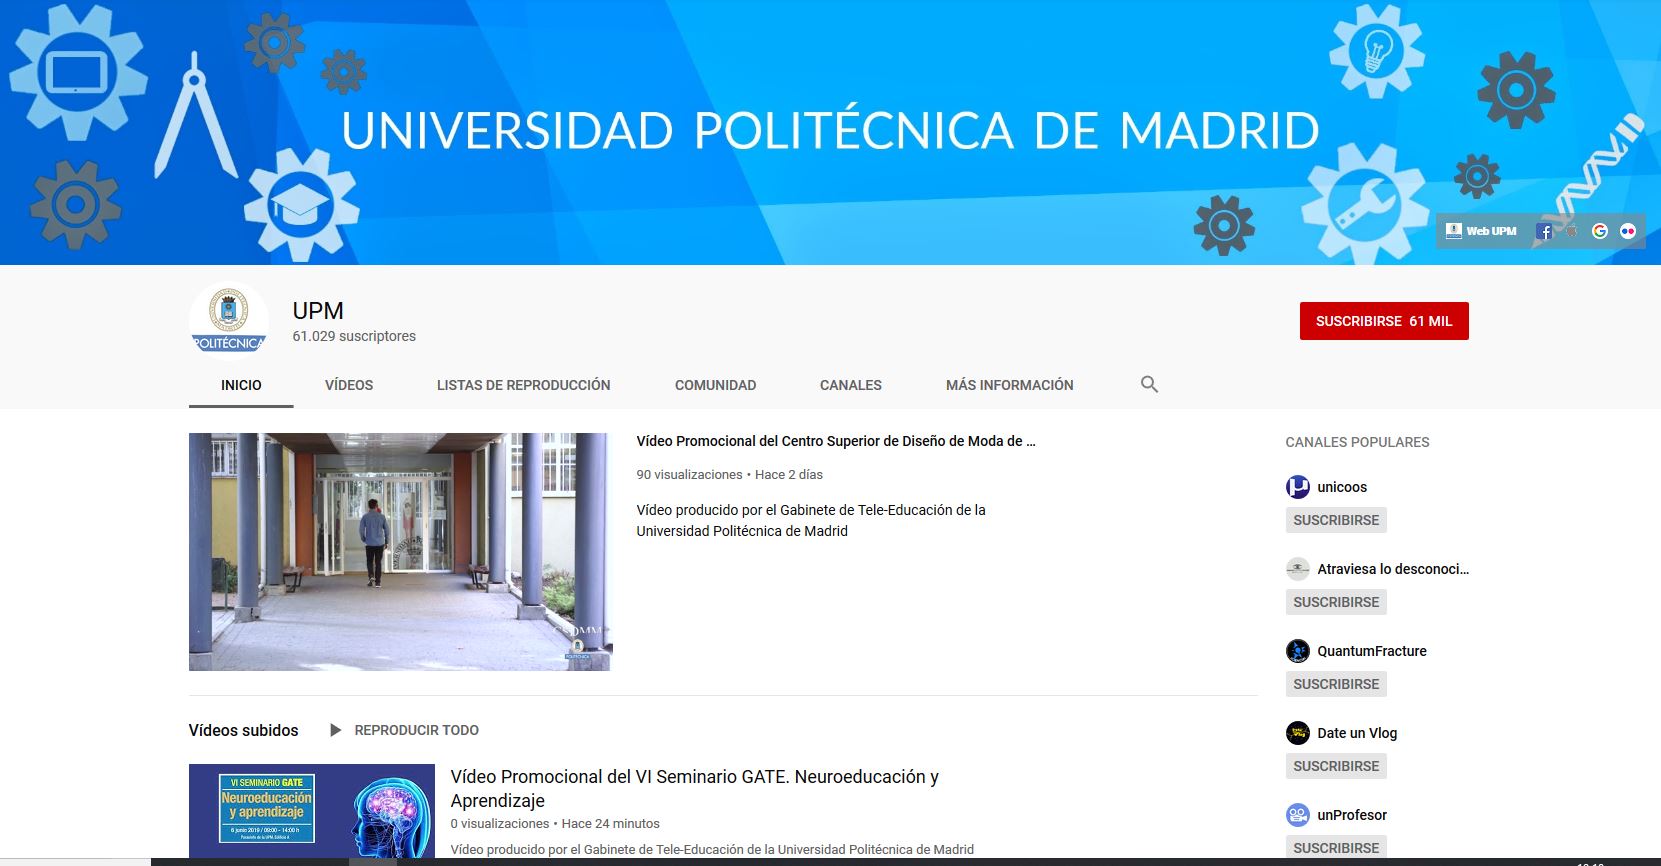
Task: Open the Google link icon in the banner
Action: (x=1600, y=231)
